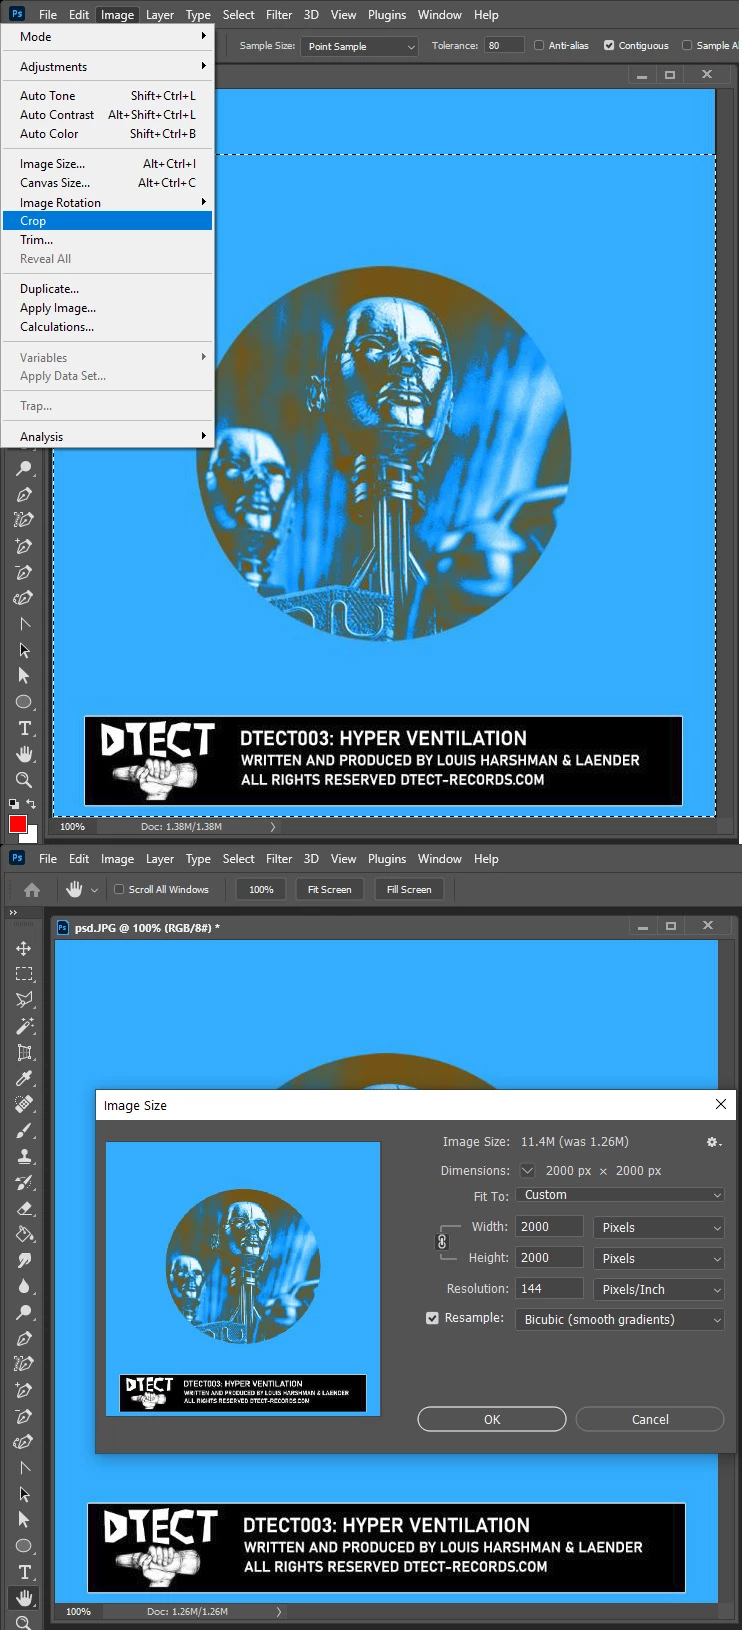
Task: Select the Eyedropper tool
Action: coord(24,1078)
